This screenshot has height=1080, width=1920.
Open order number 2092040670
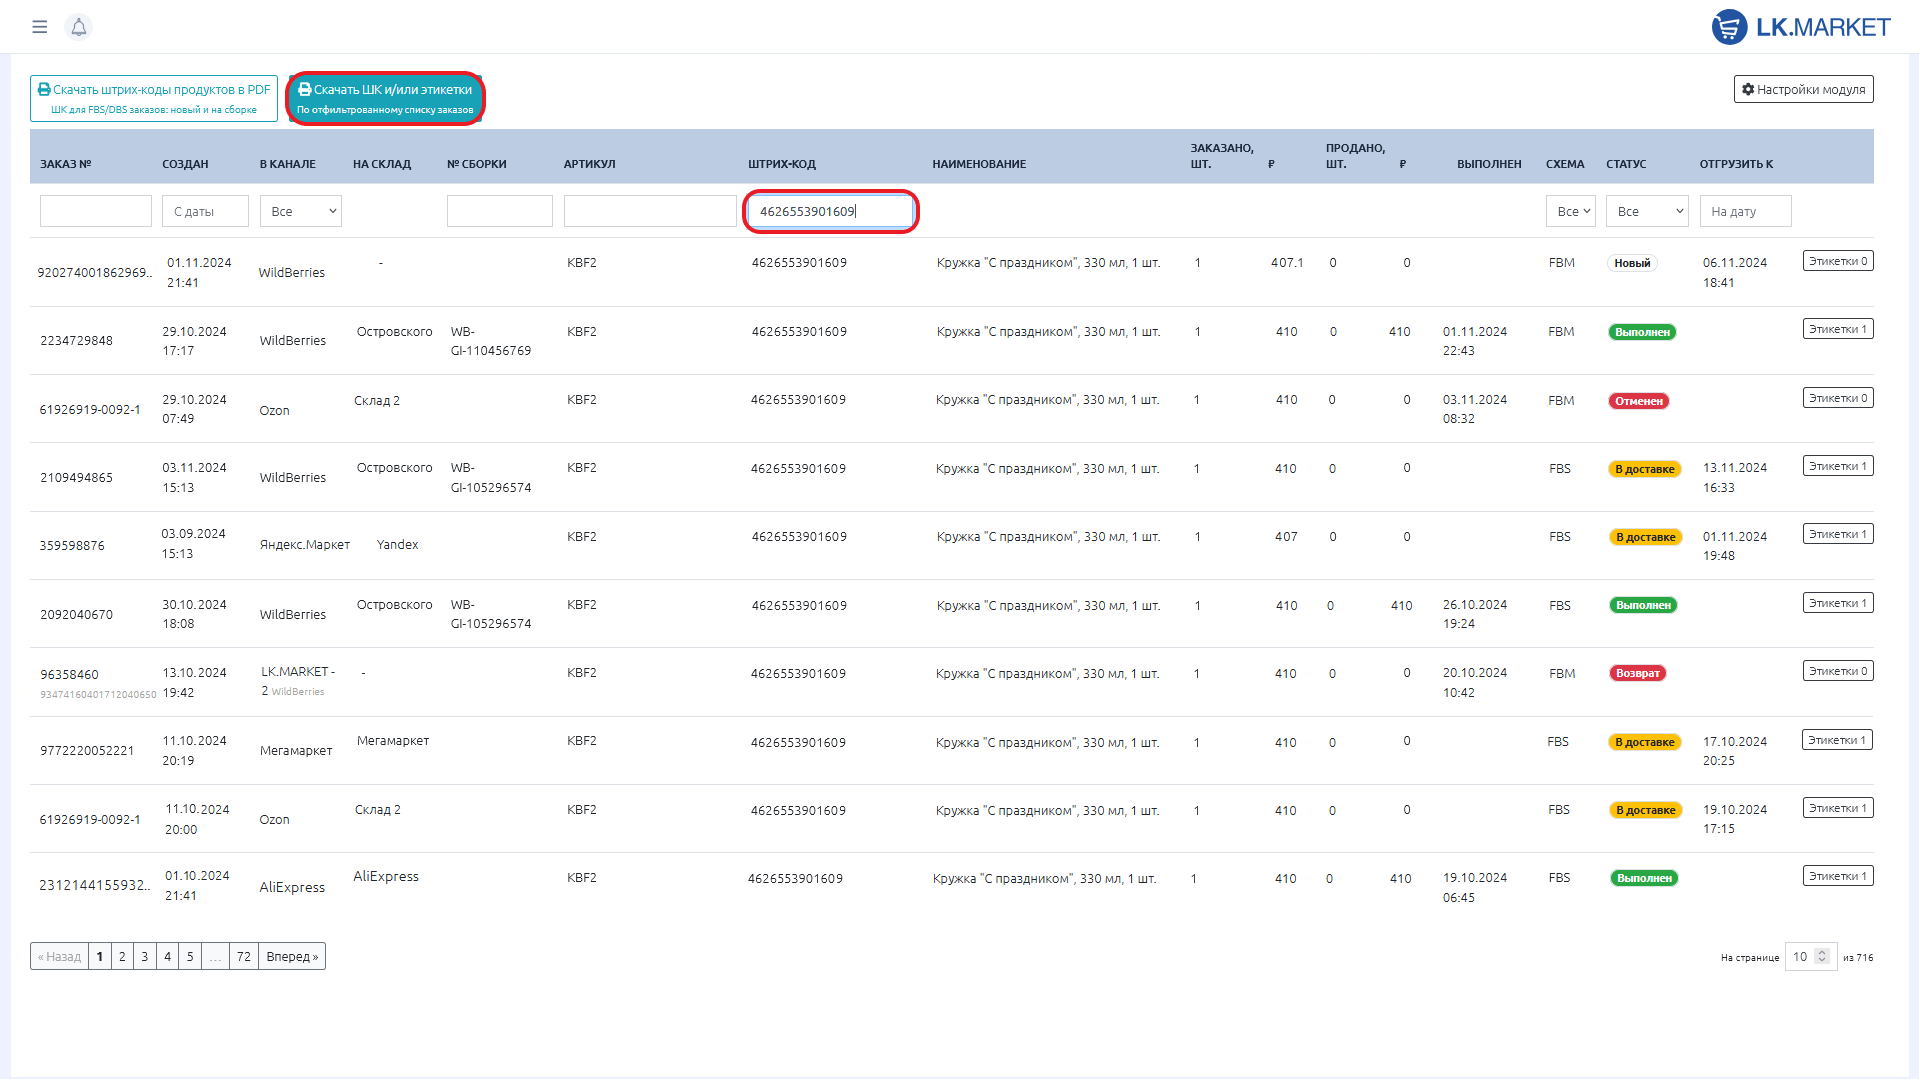coord(76,615)
